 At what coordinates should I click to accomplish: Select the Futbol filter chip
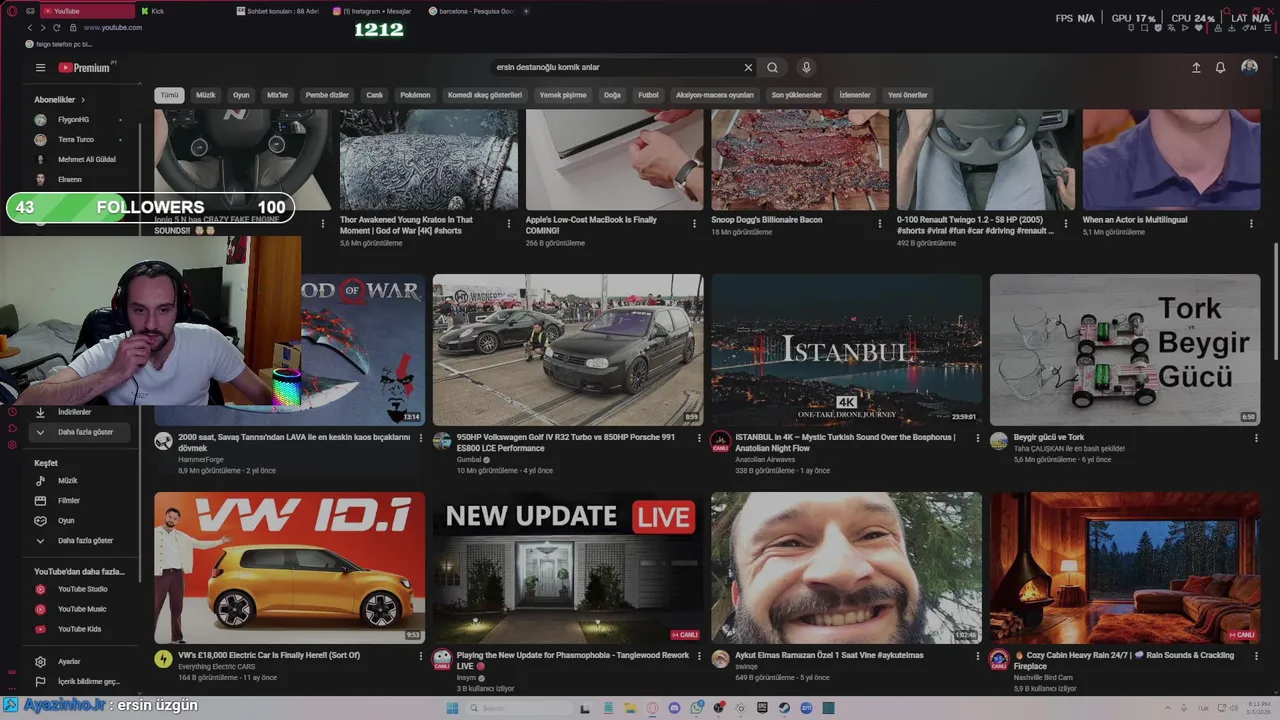coord(649,95)
